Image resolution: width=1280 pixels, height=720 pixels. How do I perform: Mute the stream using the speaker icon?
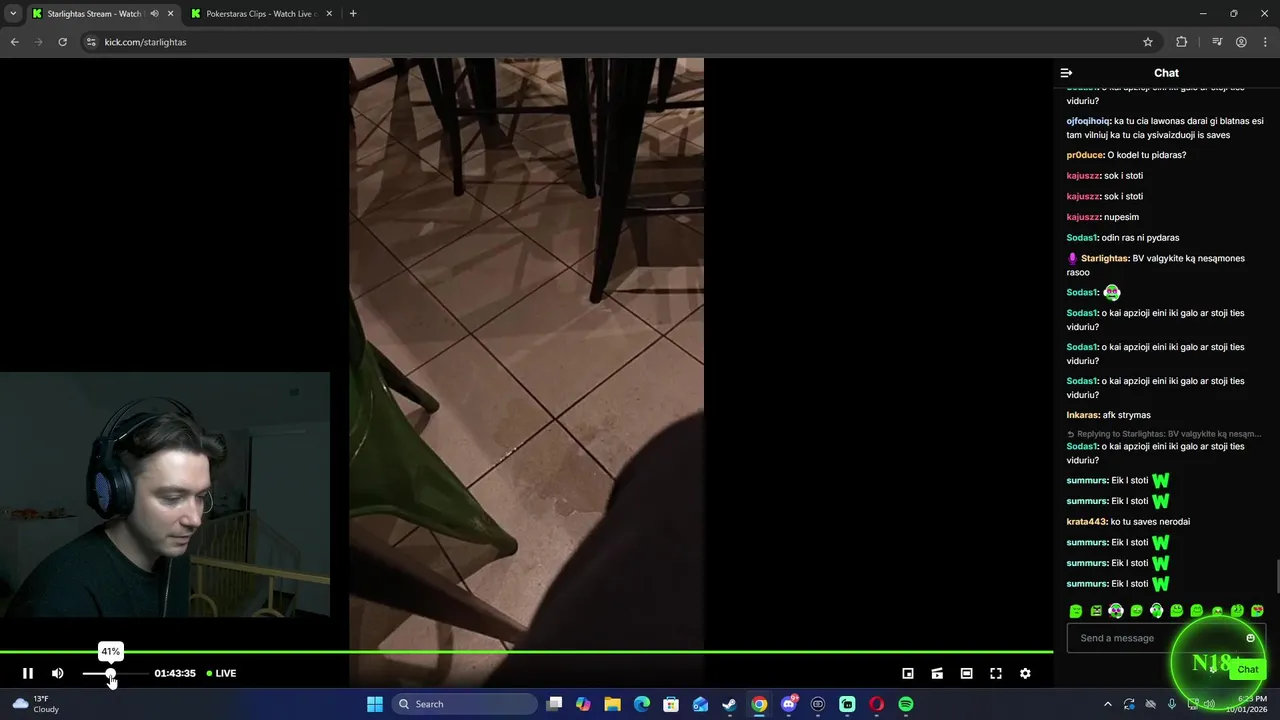pyautogui.click(x=57, y=673)
